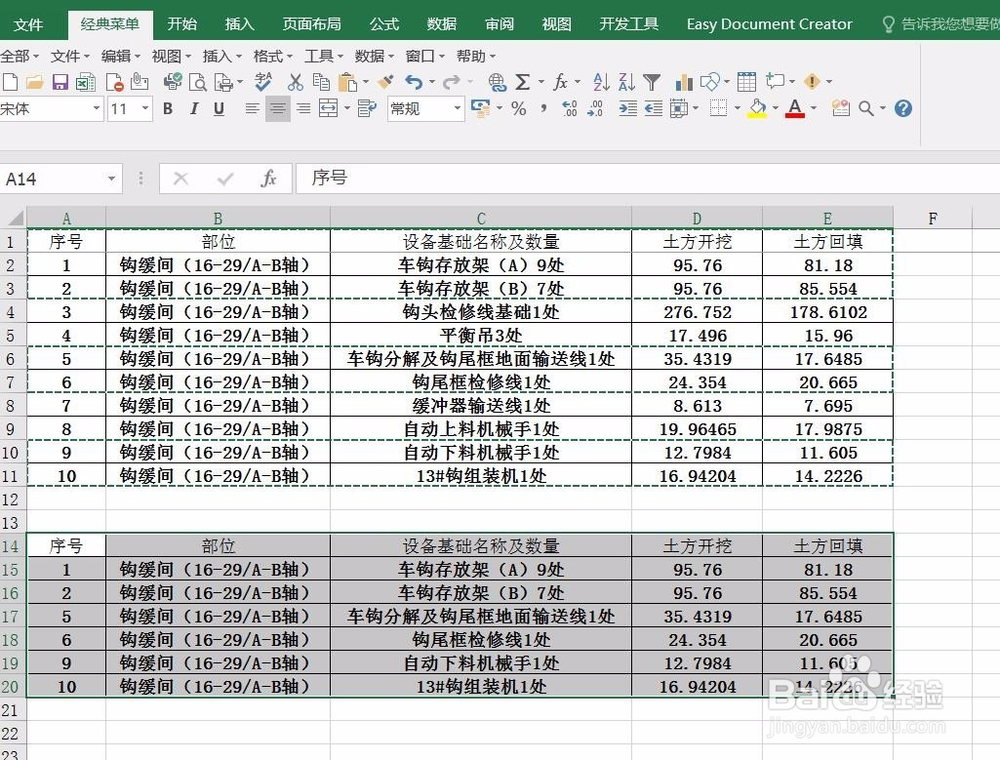Open the 公式 ribbon tab

[x=384, y=24]
